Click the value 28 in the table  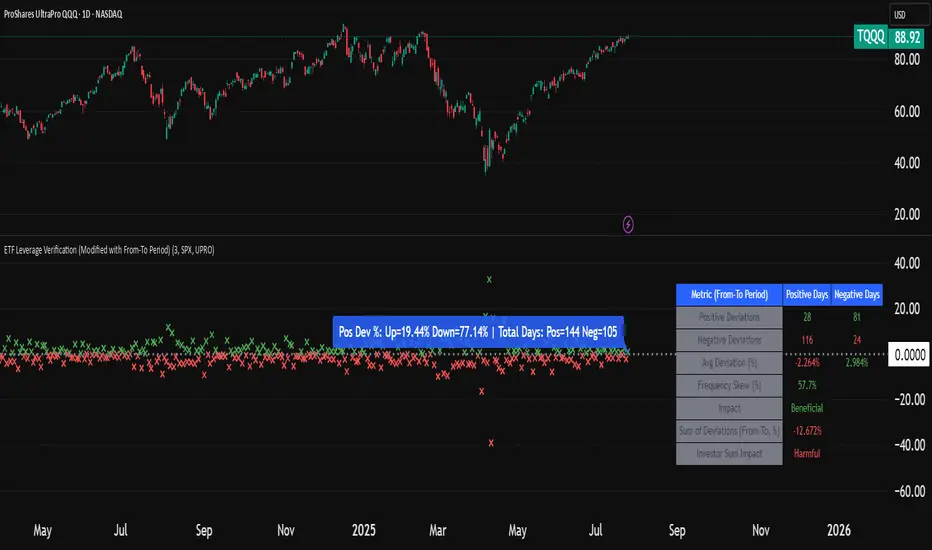point(807,317)
